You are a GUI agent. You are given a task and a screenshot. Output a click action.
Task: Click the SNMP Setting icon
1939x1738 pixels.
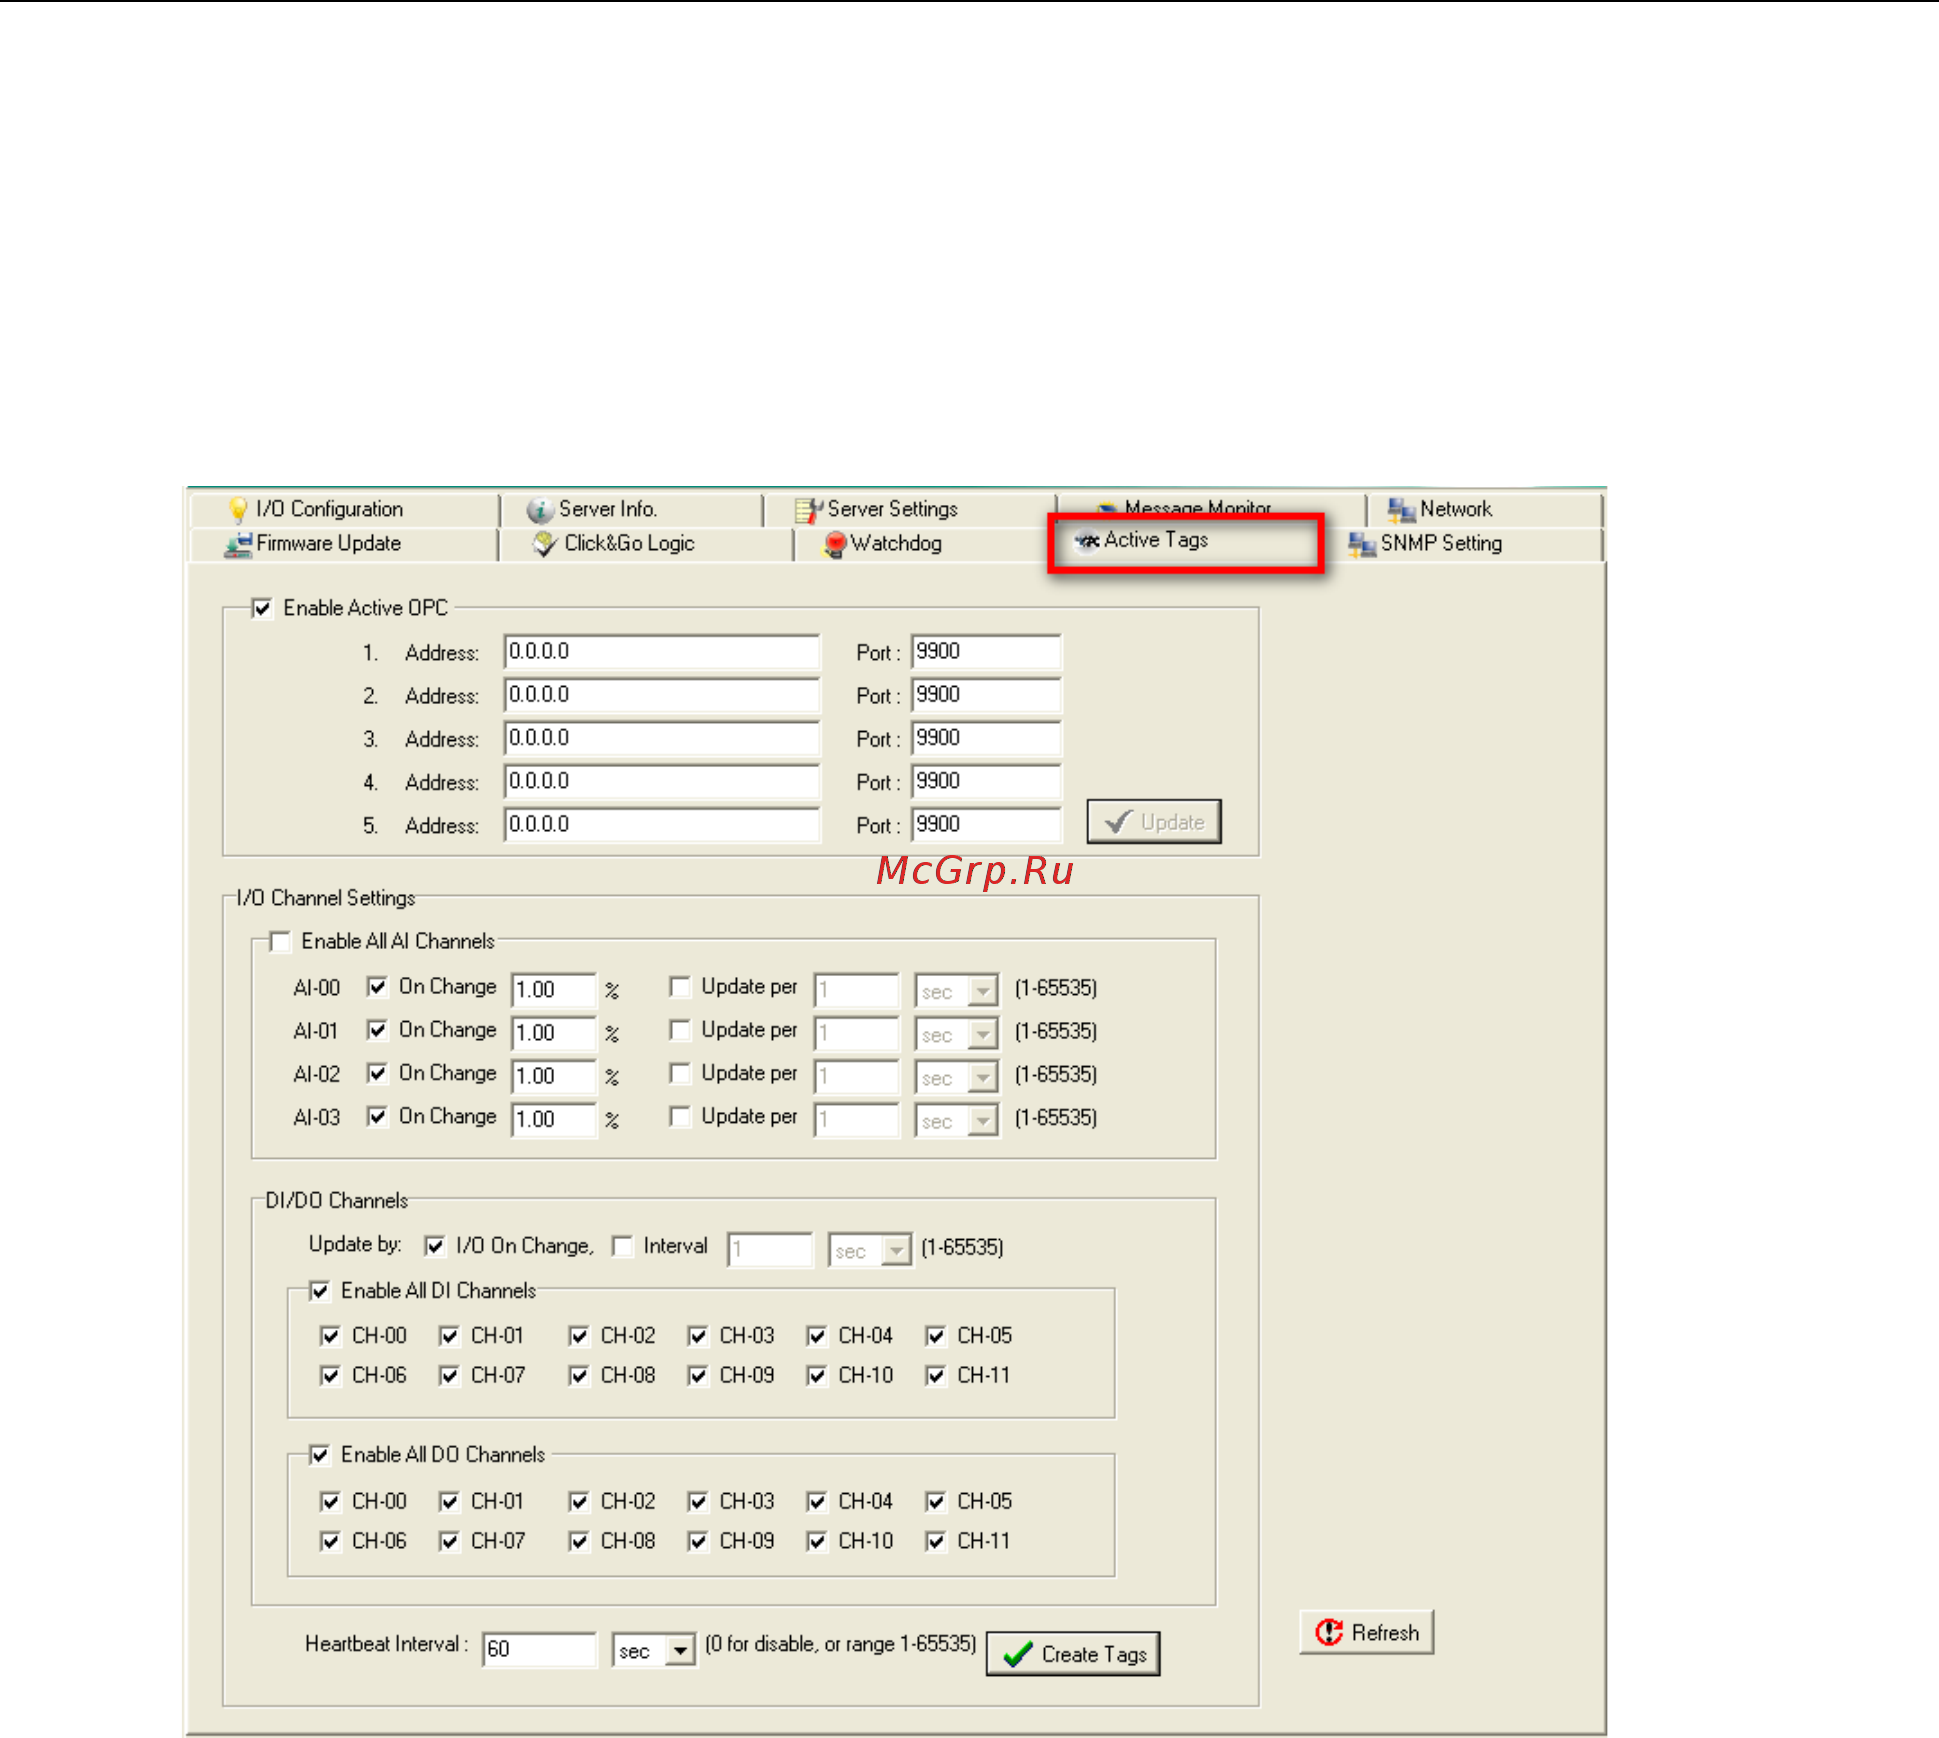(x=1361, y=544)
